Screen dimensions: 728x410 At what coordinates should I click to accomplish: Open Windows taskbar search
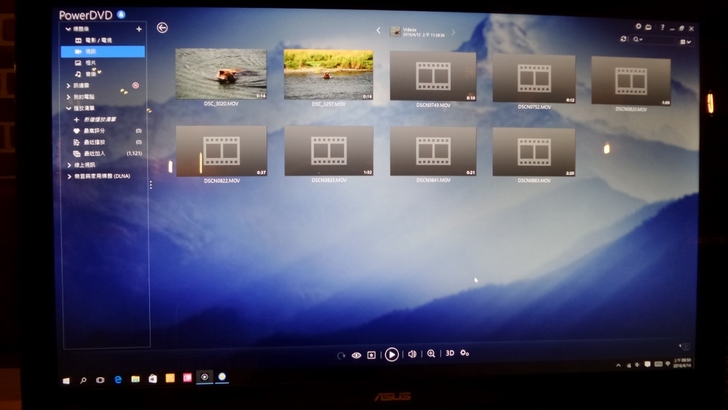click(83, 380)
